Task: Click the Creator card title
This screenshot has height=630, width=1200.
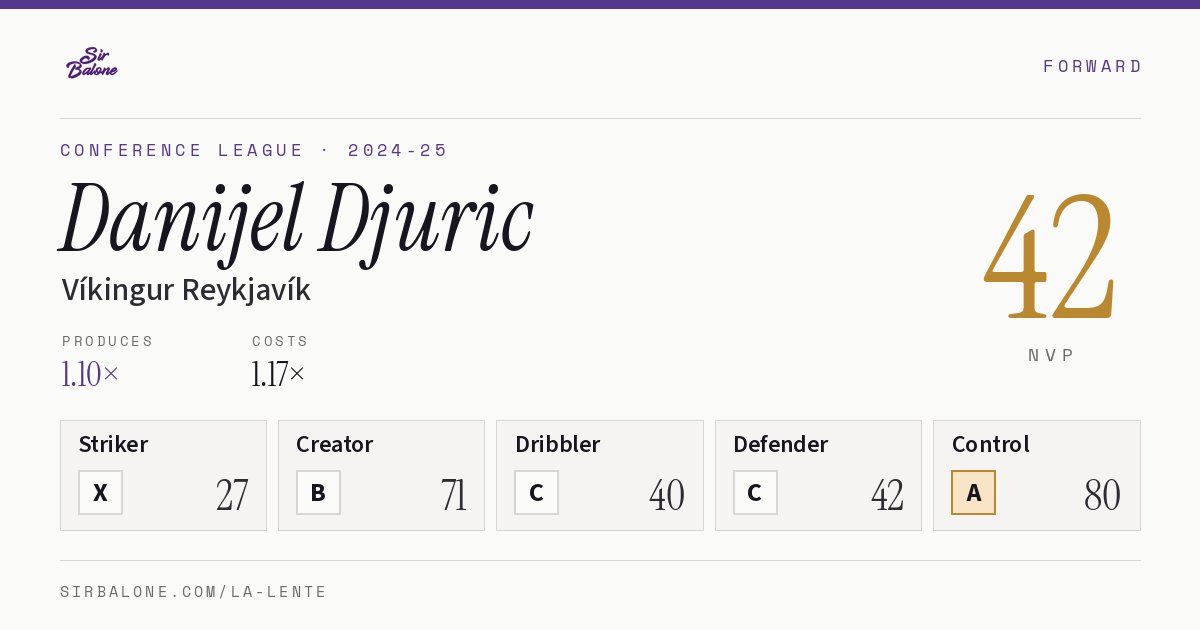Action: click(335, 444)
